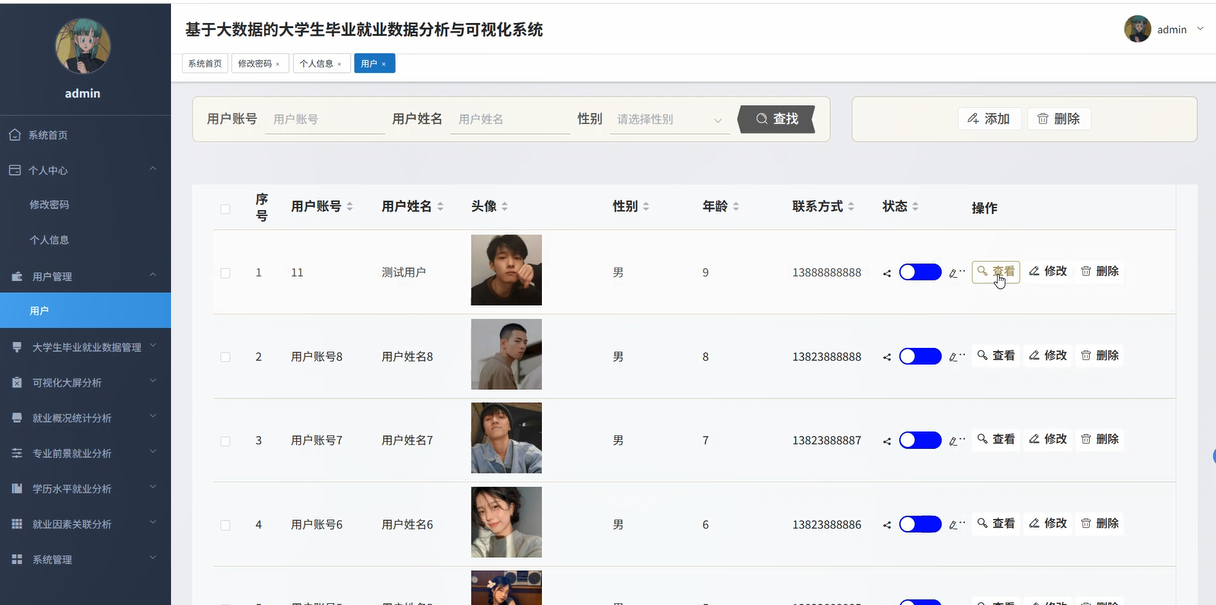
Task: Sort the 性别 column using its arrows
Action: (646, 207)
